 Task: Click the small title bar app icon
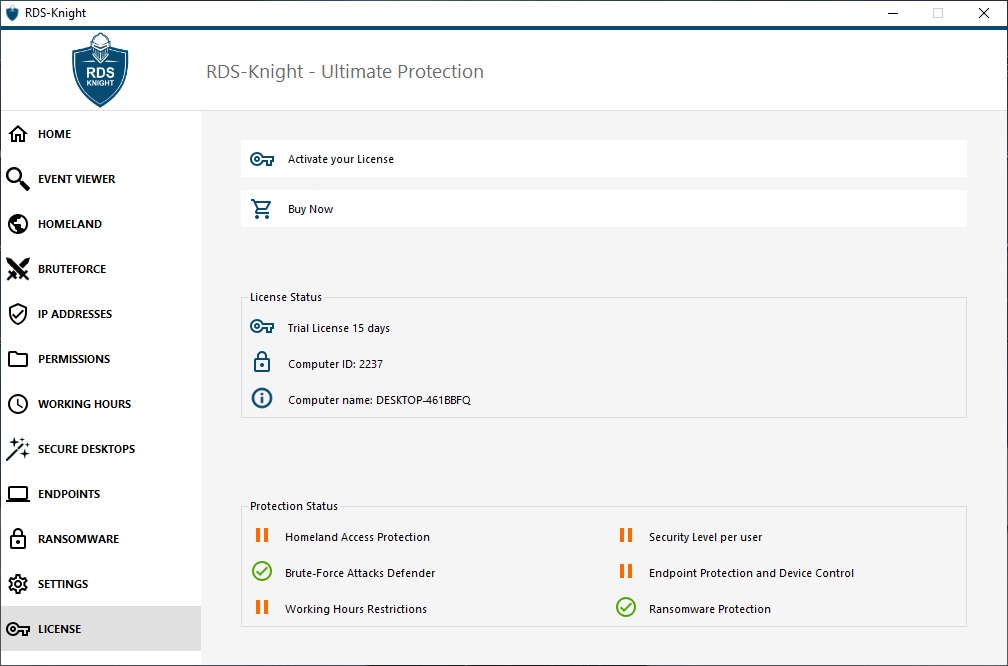tap(12, 13)
